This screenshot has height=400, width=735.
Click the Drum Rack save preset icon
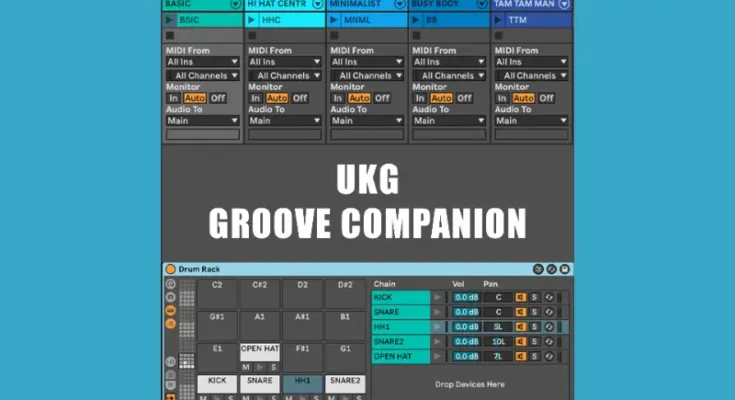coord(565,269)
